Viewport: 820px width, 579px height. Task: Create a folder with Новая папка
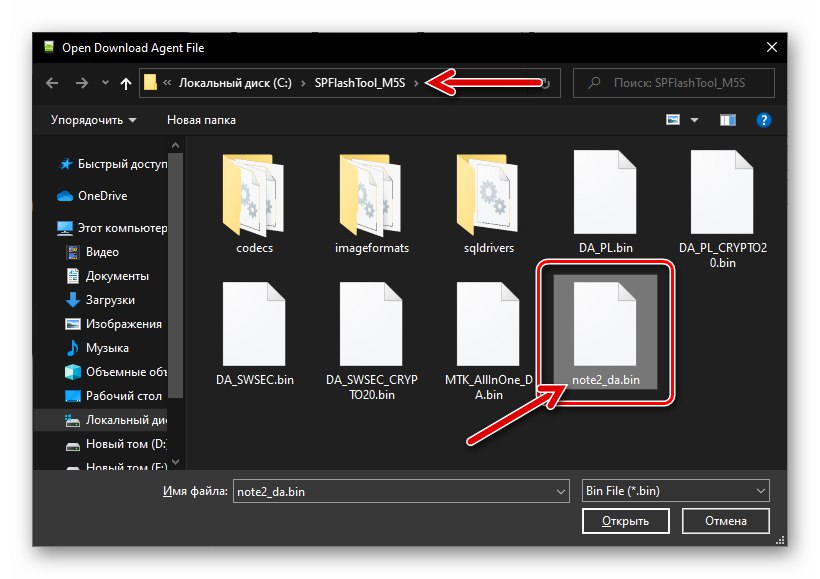201,120
